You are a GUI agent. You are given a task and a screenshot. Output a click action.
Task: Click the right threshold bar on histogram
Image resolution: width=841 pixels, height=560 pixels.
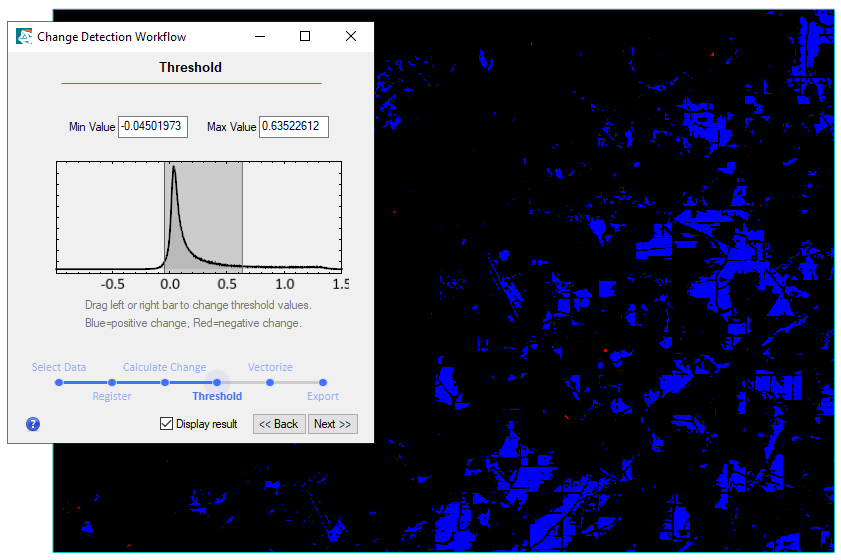(x=242, y=217)
